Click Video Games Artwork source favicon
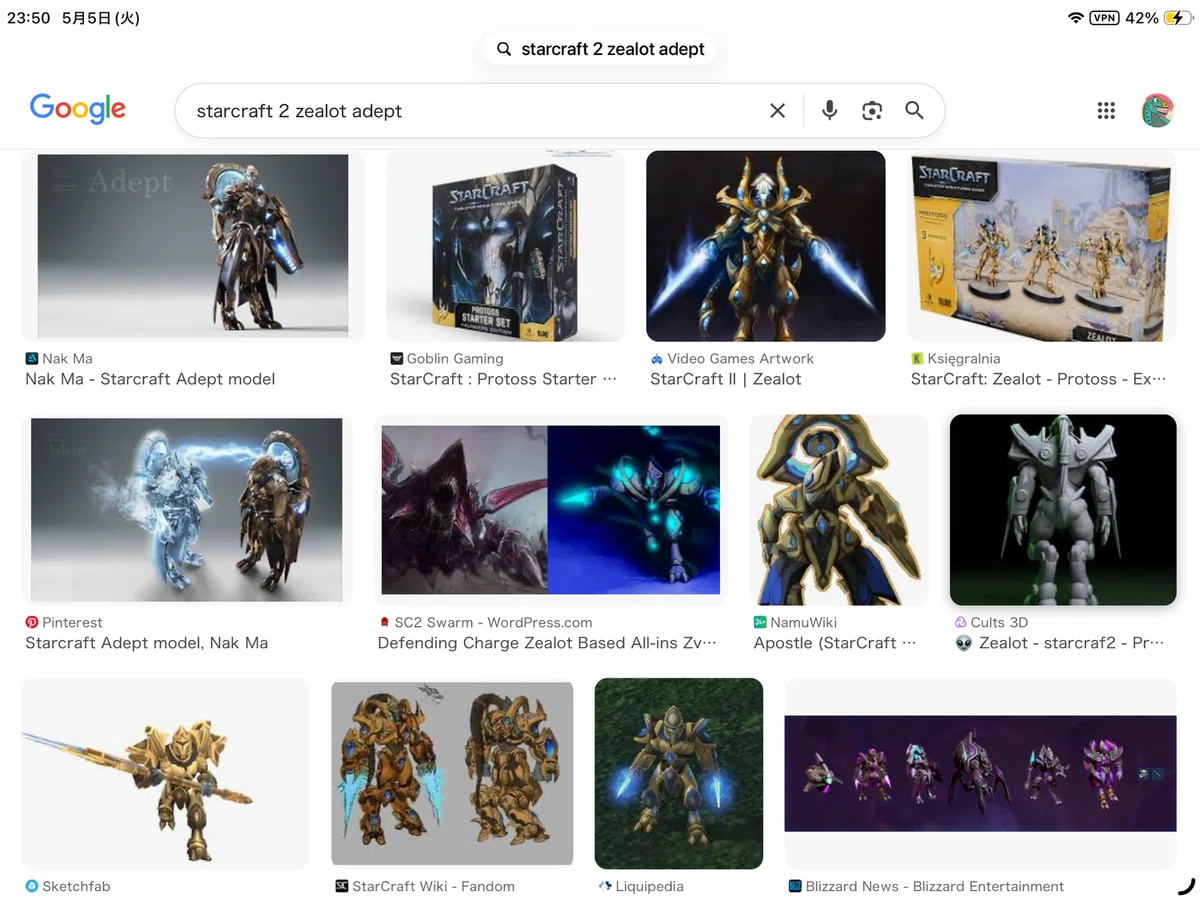 coord(657,358)
